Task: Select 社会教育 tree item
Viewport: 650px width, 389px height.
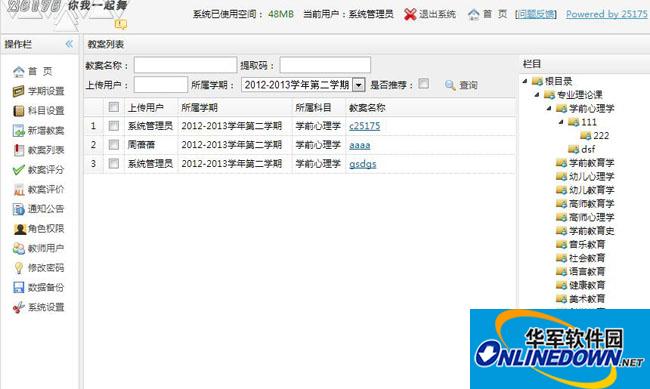Action: (x=587, y=258)
